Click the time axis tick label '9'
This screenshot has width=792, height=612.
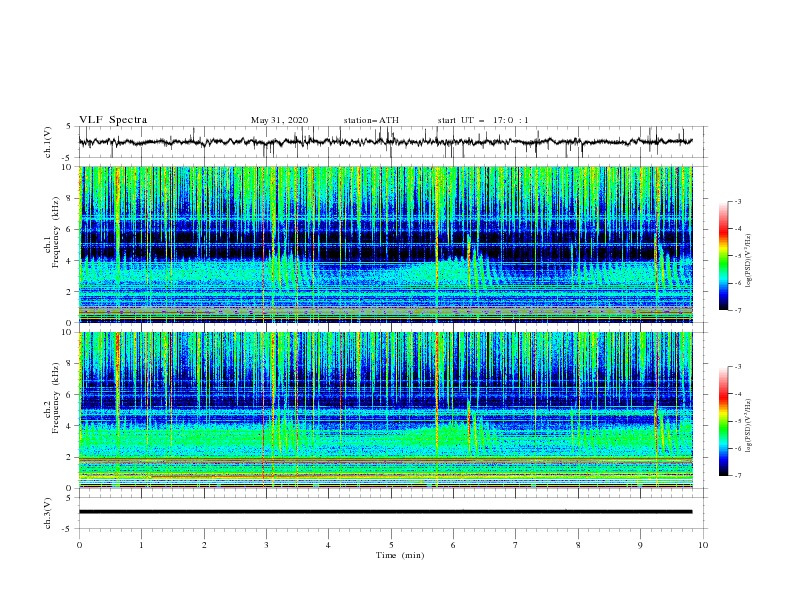coord(640,545)
